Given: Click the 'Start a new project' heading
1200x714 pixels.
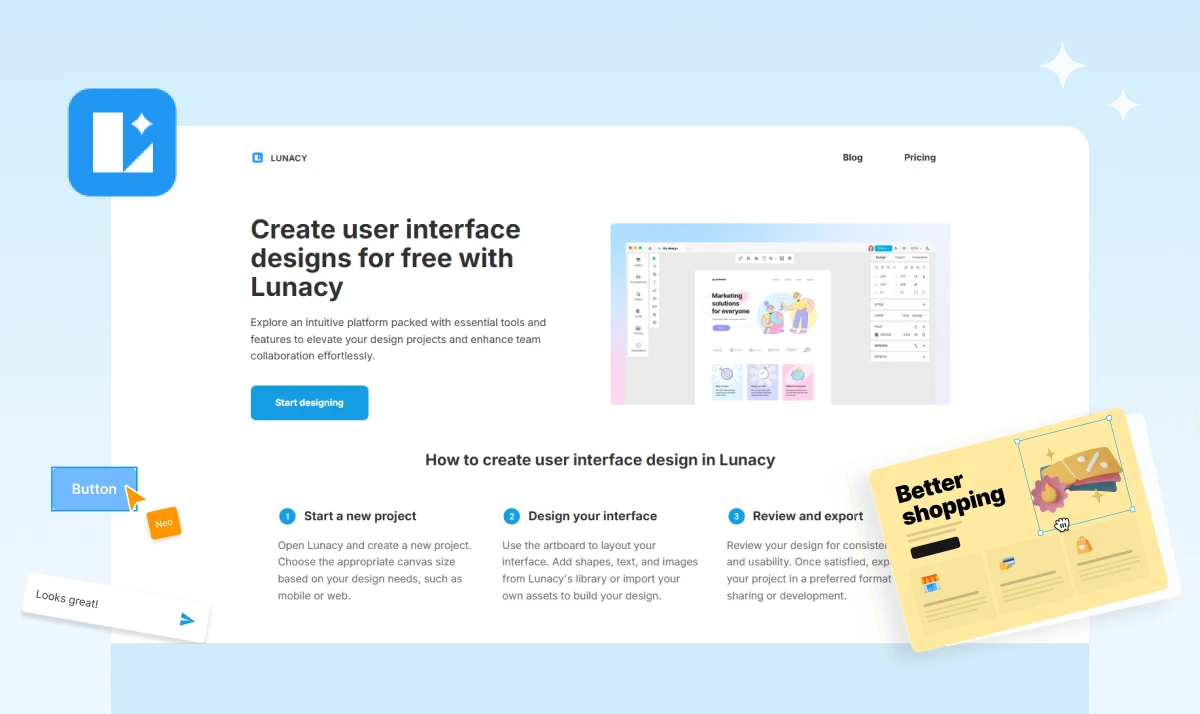Looking at the screenshot, I should 360,516.
